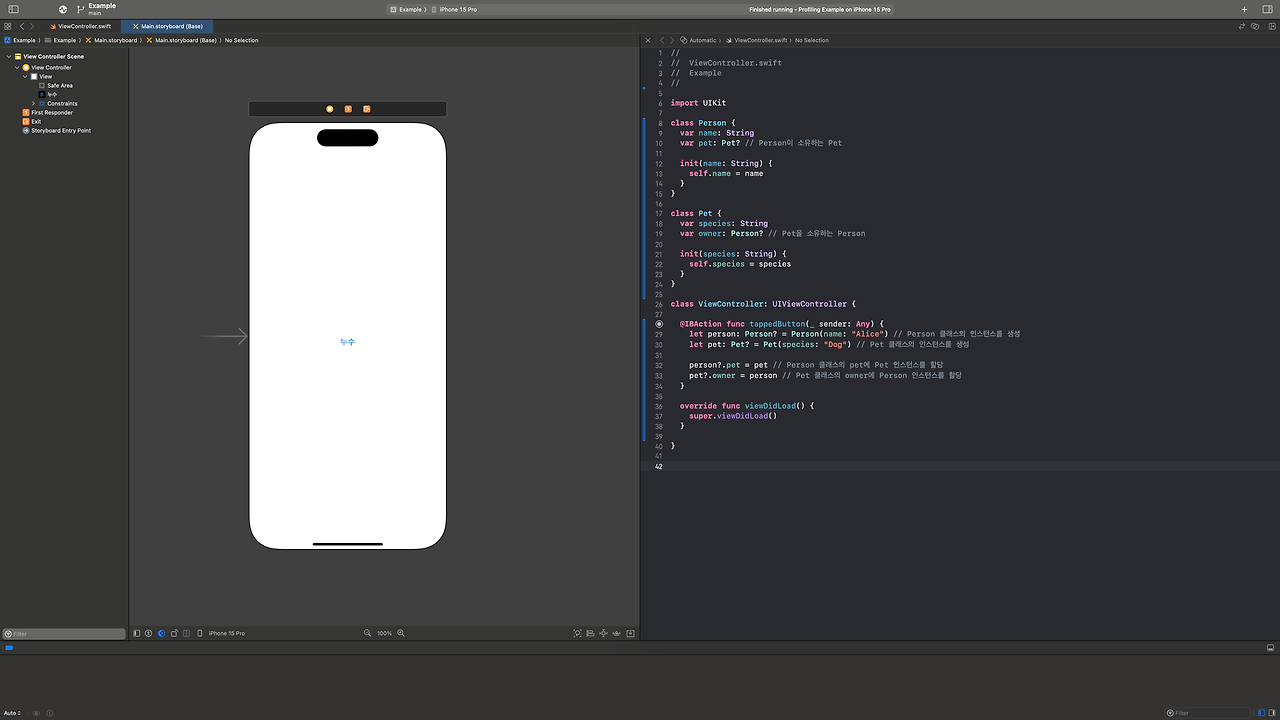
Task: Open the device picker phone icon
Action: (x=200, y=633)
